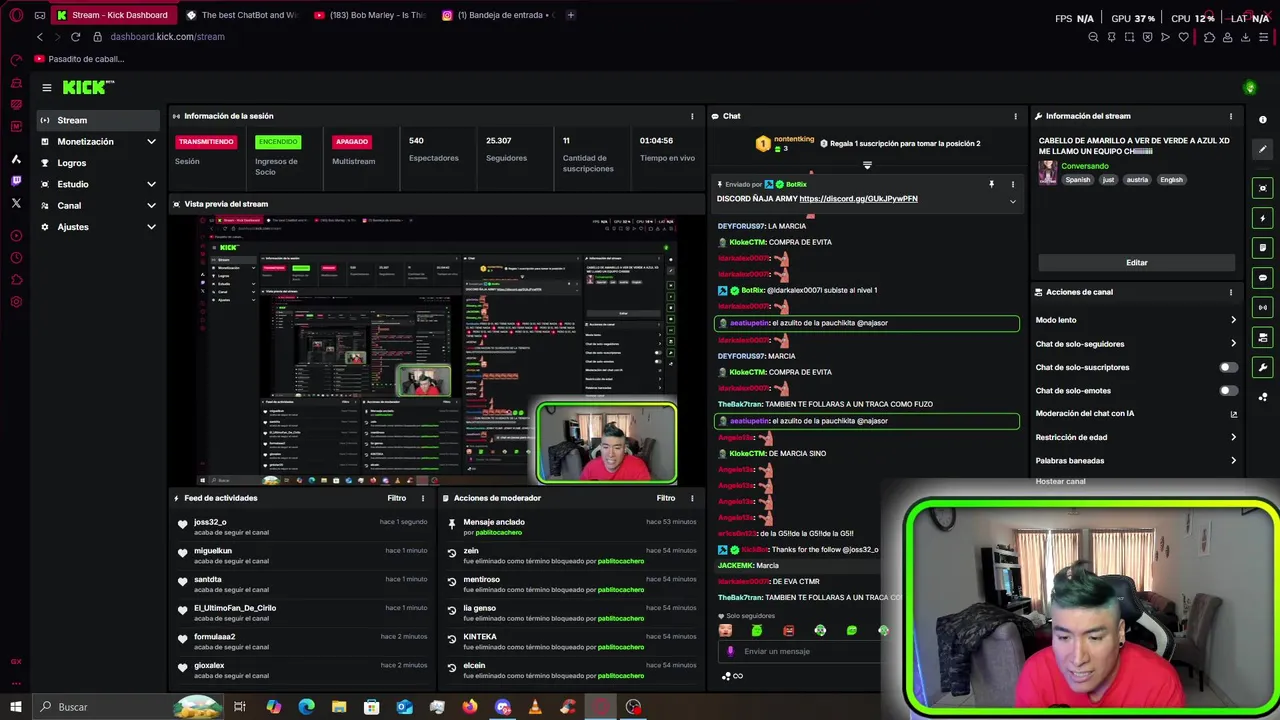Open the Información de la sesión options menu
The height and width of the screenshot is (720, 1280).
692,116
